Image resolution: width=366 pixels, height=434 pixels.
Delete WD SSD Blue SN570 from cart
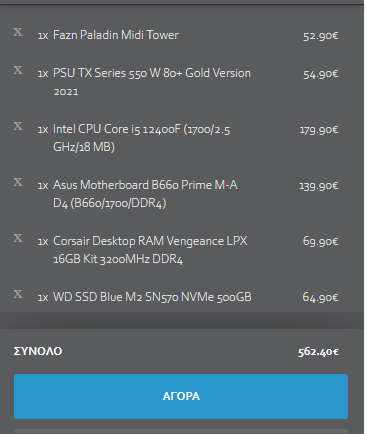pos(18,294)
